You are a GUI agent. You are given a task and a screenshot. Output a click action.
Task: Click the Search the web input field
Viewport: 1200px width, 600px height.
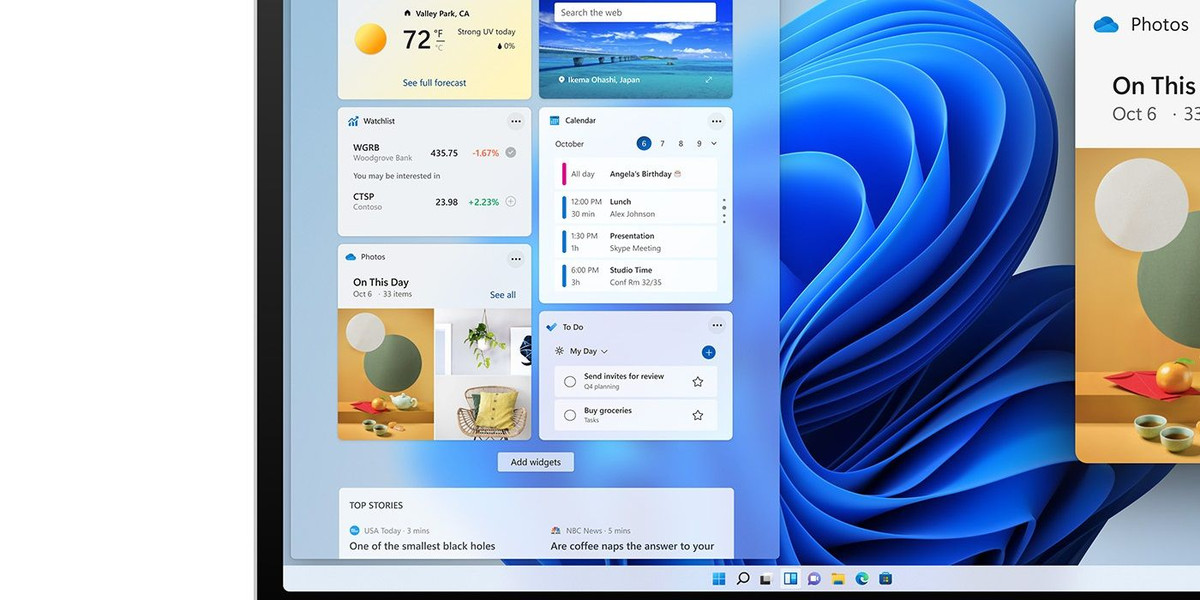tap(633, 11)
